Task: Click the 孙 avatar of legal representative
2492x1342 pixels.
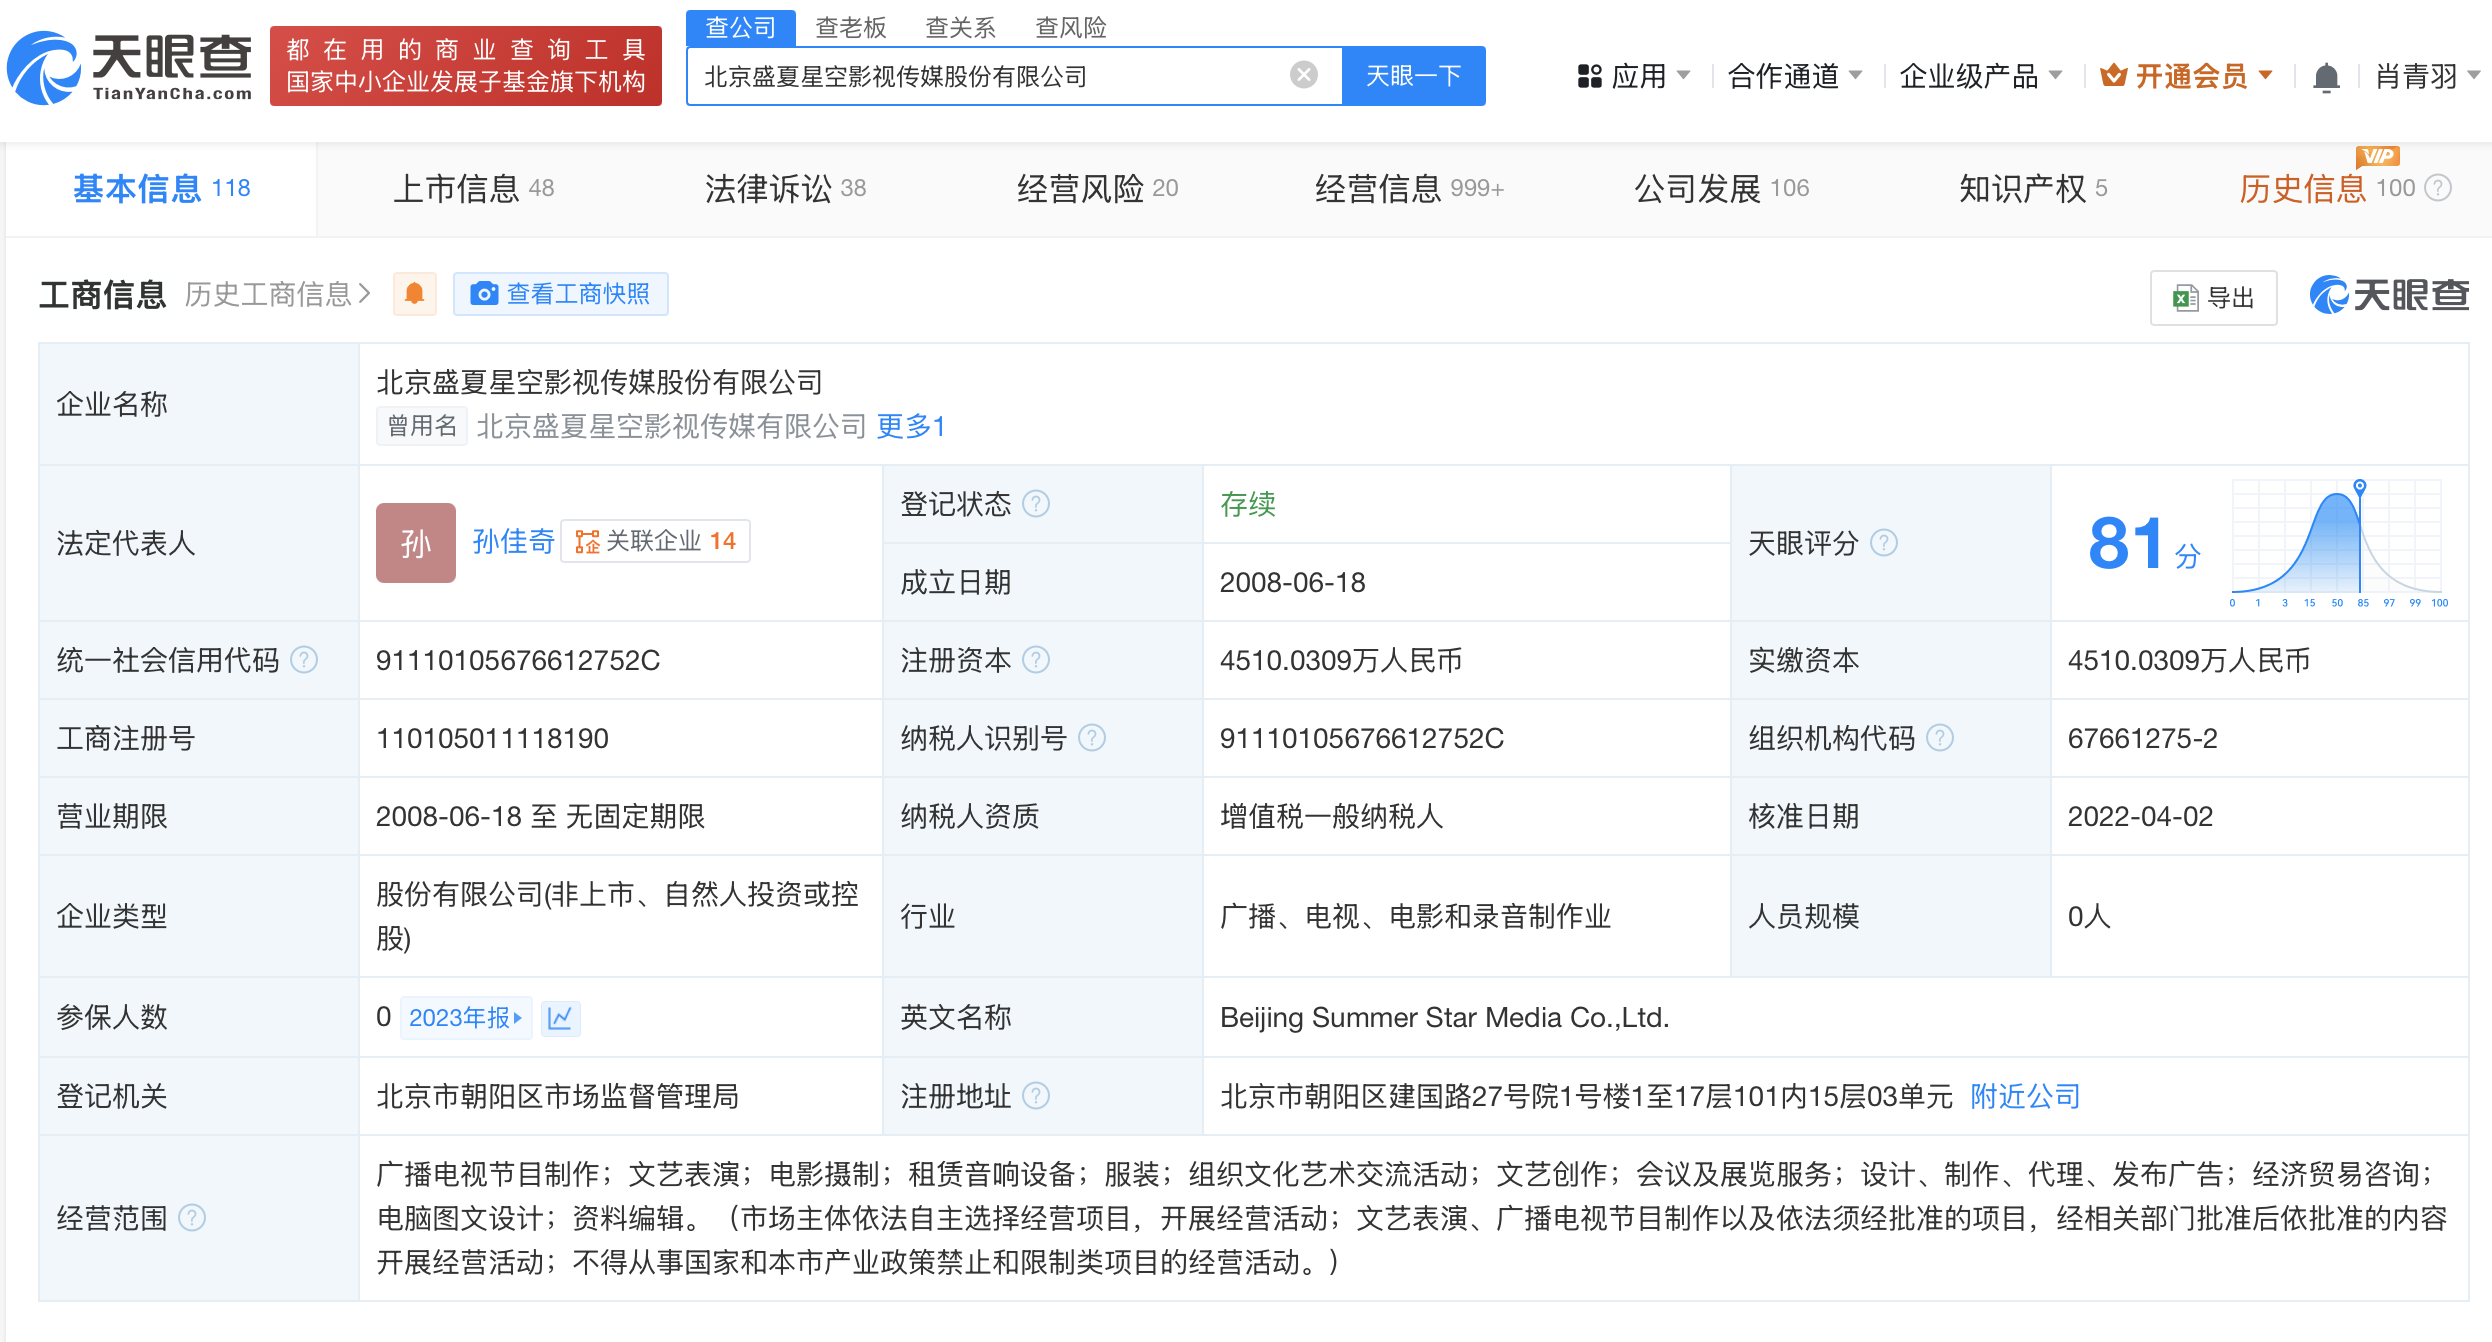Action: tap(416, 543)
